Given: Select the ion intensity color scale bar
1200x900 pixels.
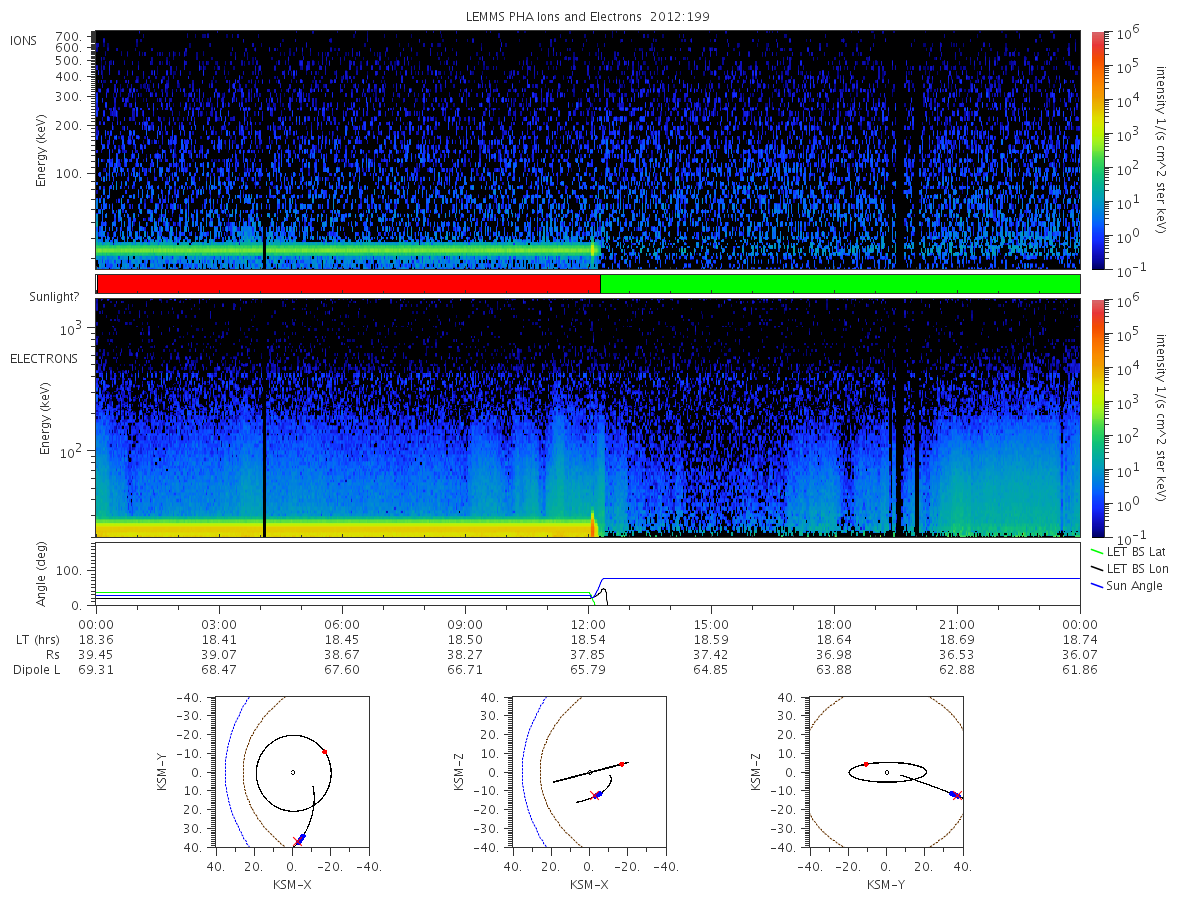Looking at the screenshot, I should [x=1097, y=150].
